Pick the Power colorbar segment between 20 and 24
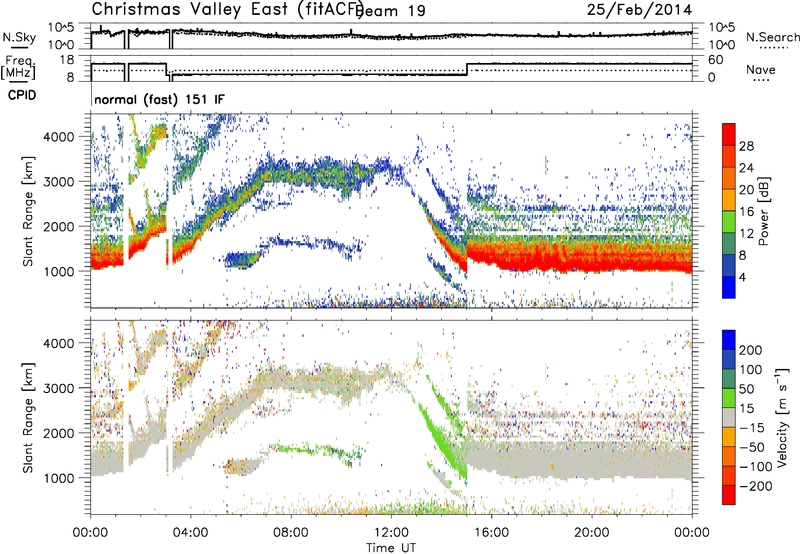Image resolution: width=800 pixels, height=554 pixels. pyautogui.click(x=729, y=178)
